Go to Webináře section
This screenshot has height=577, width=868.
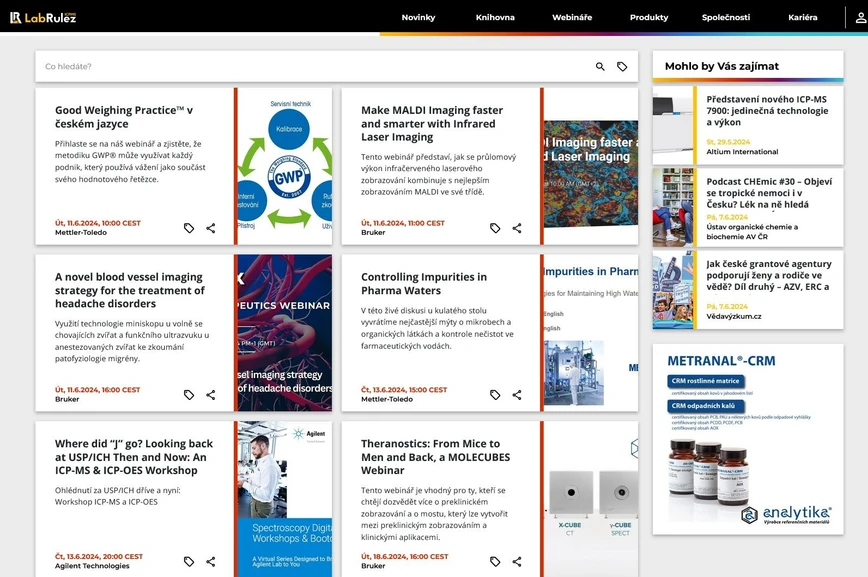pyautogui.click(x=572, y=17)
